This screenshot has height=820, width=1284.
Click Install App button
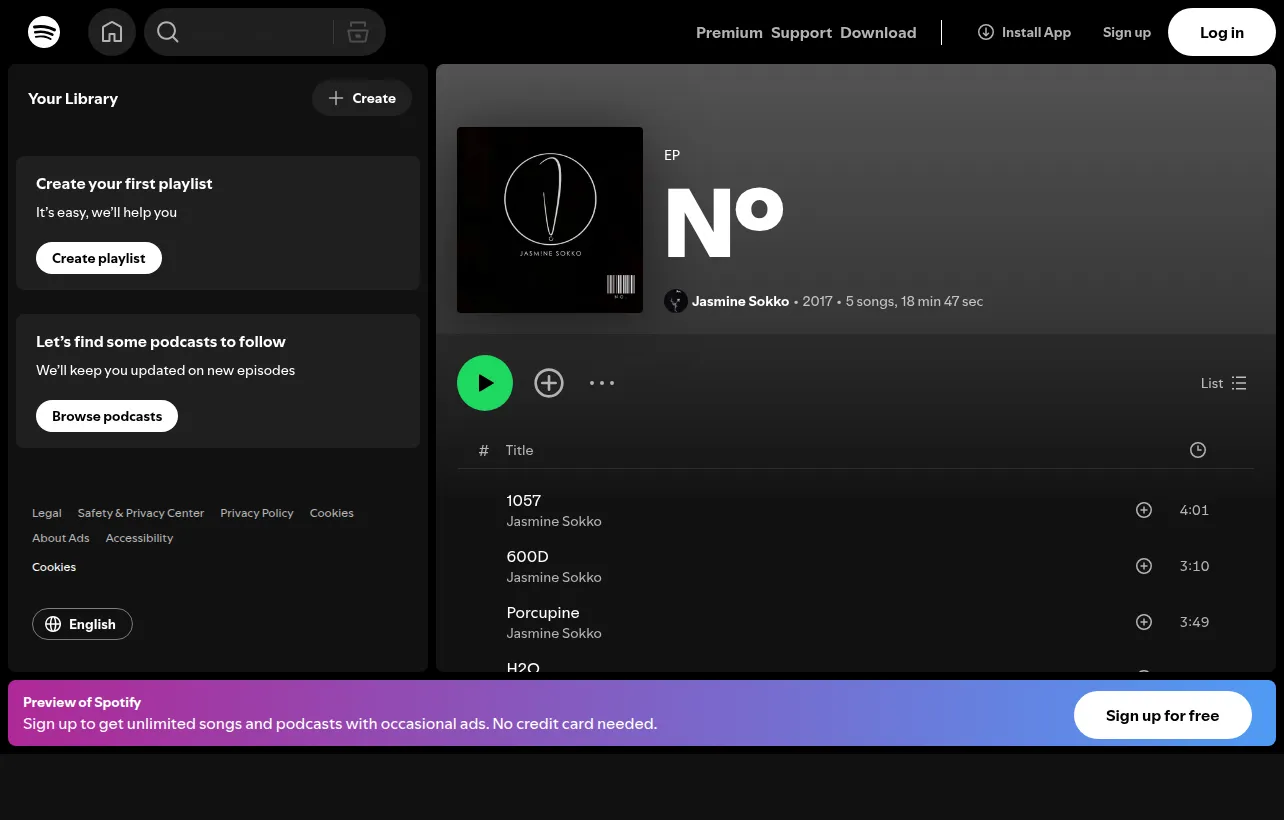(x=1024, y=32)
